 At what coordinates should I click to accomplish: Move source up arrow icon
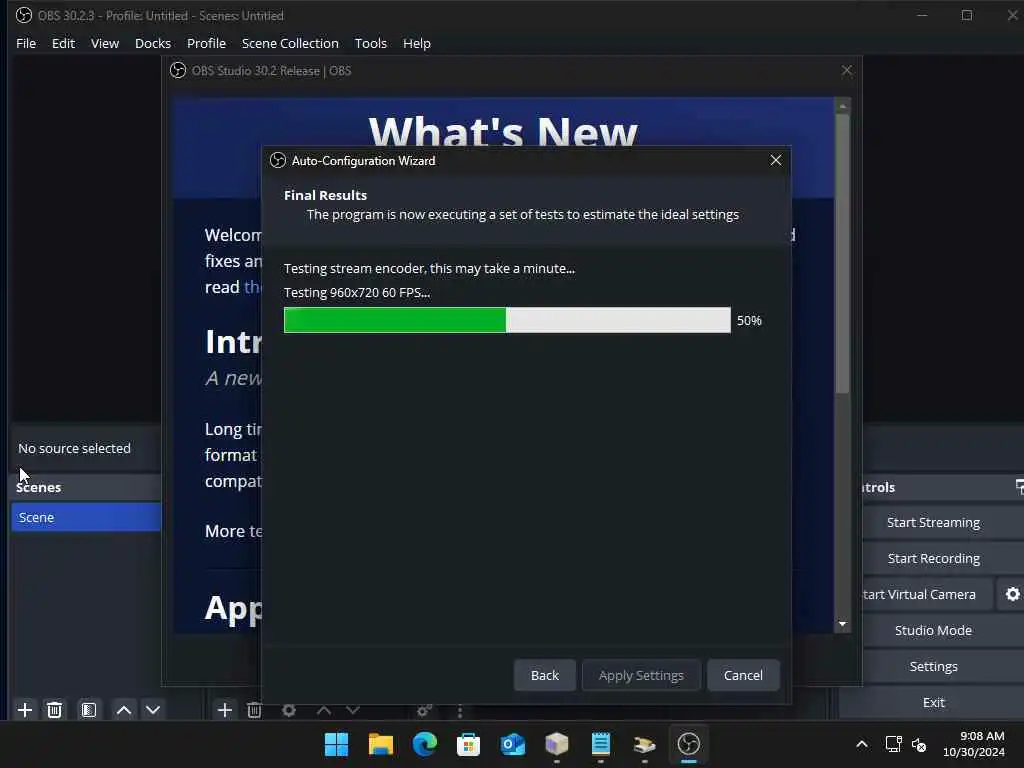click(x=324, y=710)
